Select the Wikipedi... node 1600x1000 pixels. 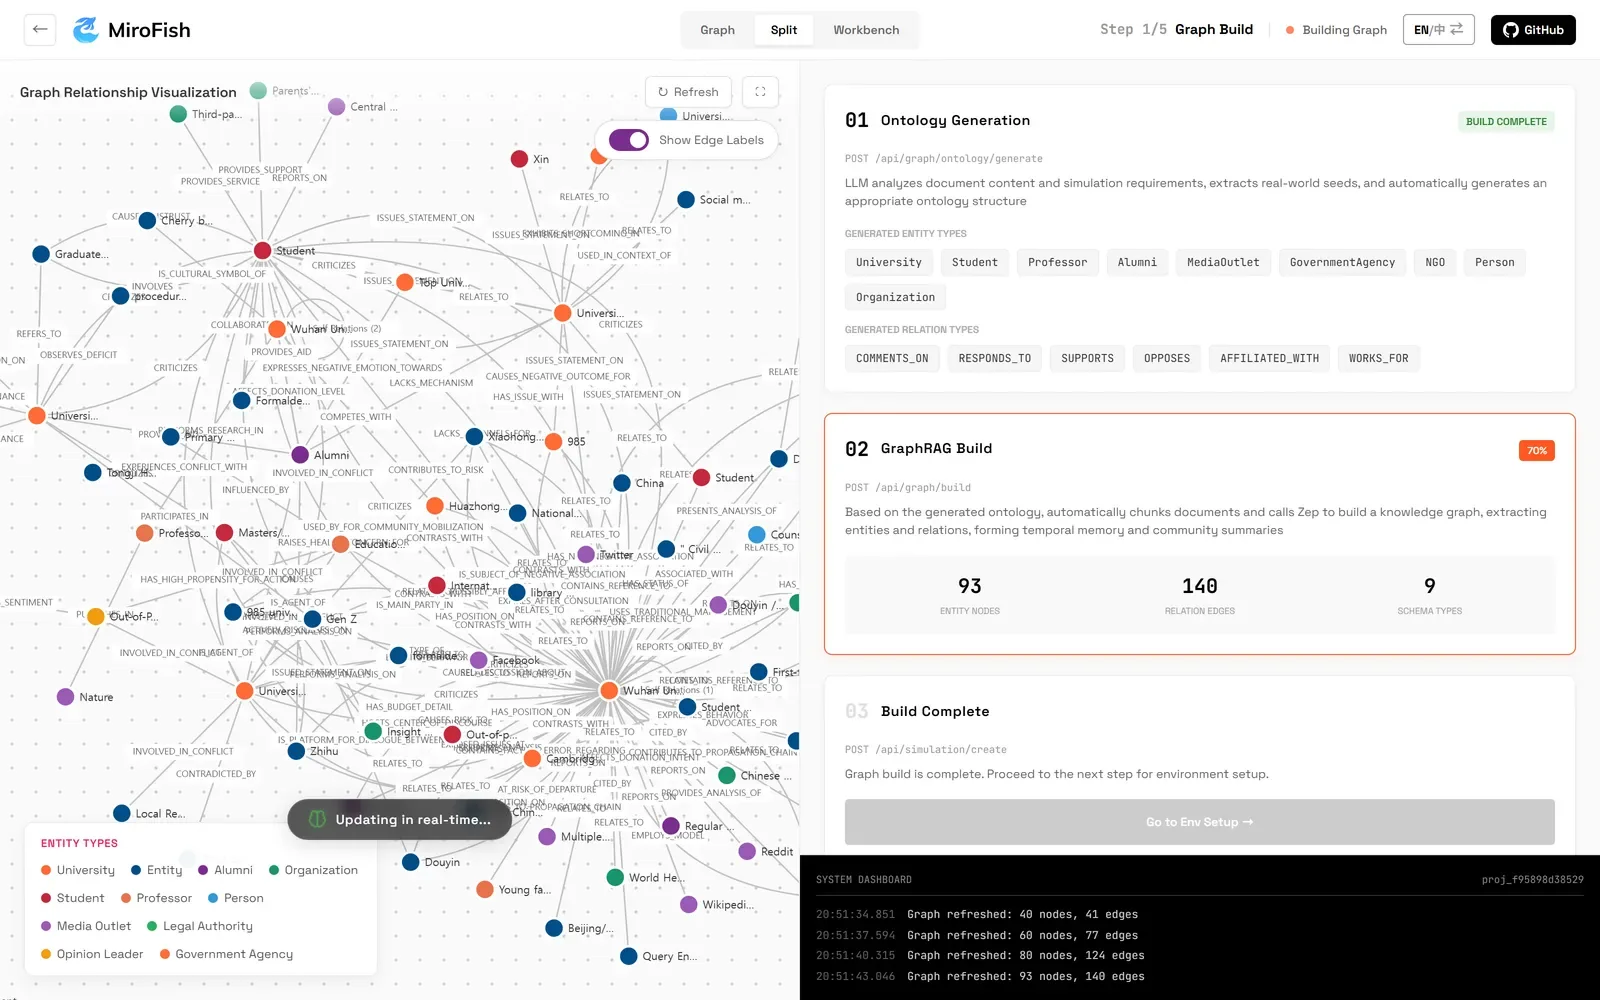coord(688,904)
